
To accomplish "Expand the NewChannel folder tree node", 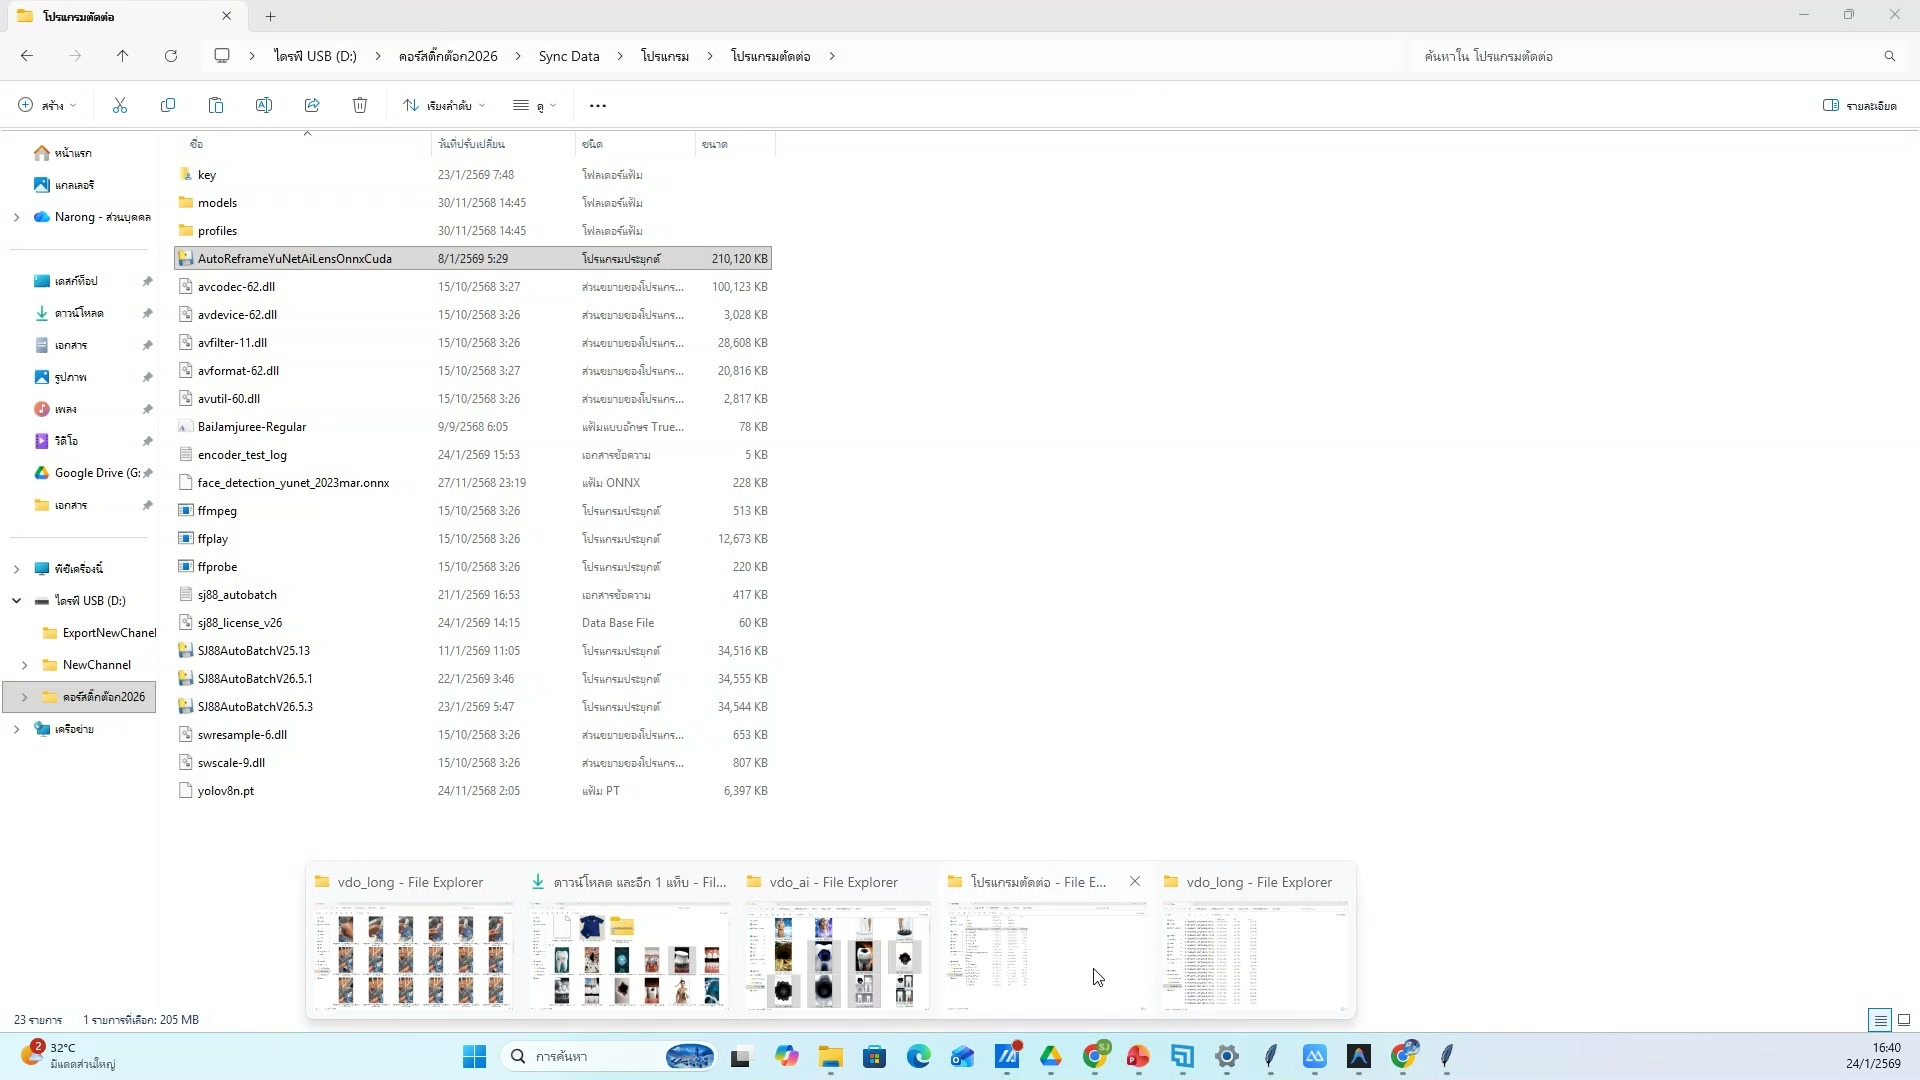I will [x=24, y=665].
